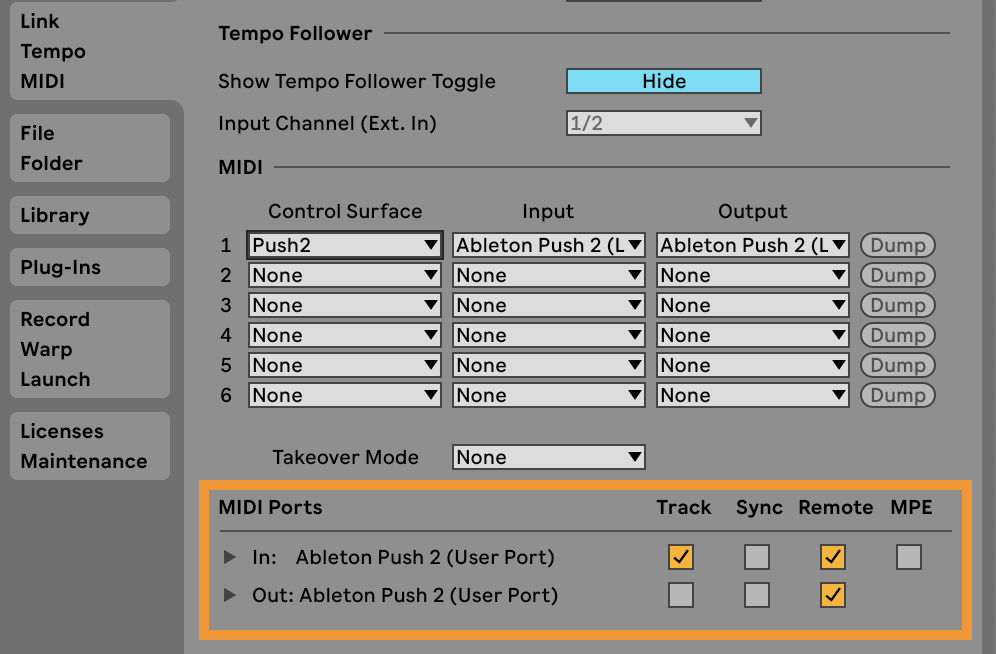Open Control Surface 5 dropdown
This screenshot has height=654, width=996.
(344, 365)
